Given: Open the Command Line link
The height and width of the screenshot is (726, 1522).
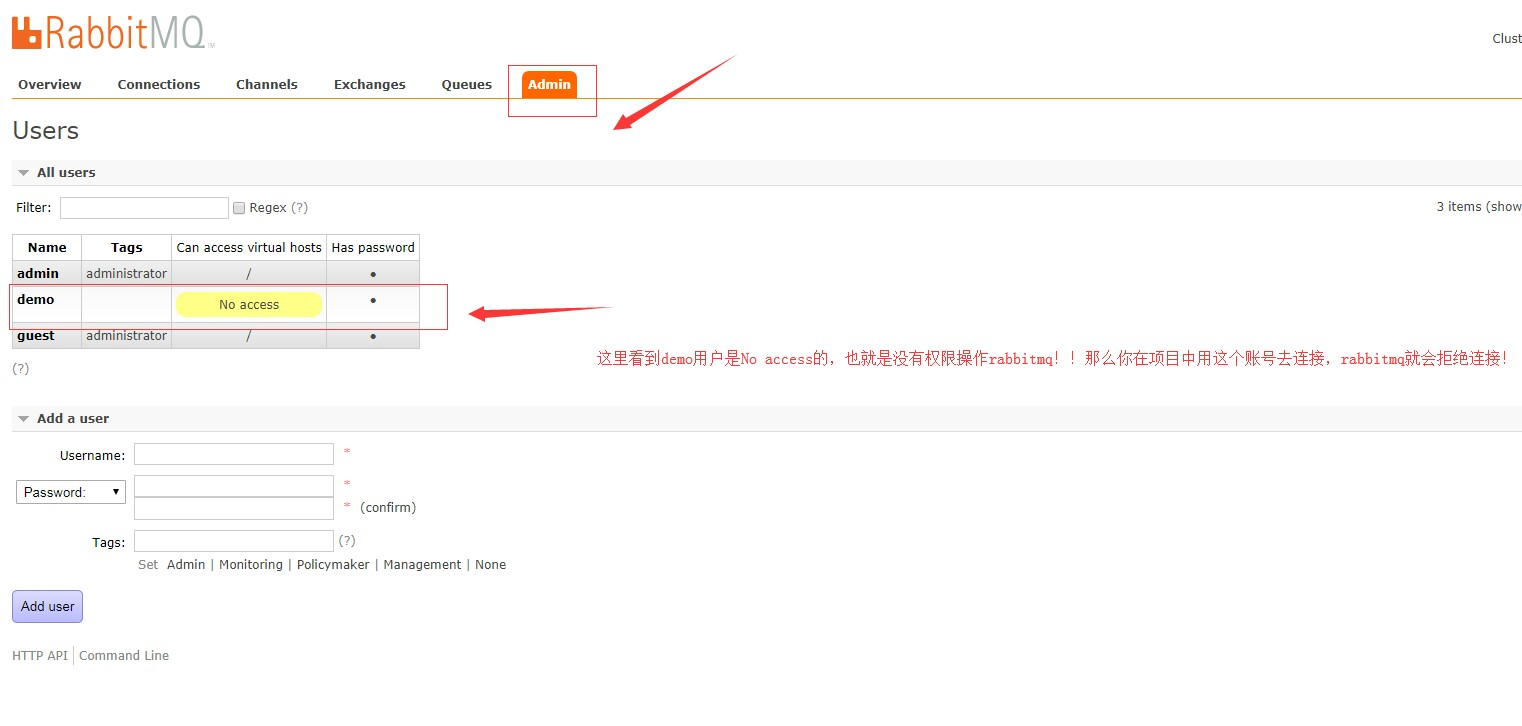Looking at the screenshot, I should (124, 656).
